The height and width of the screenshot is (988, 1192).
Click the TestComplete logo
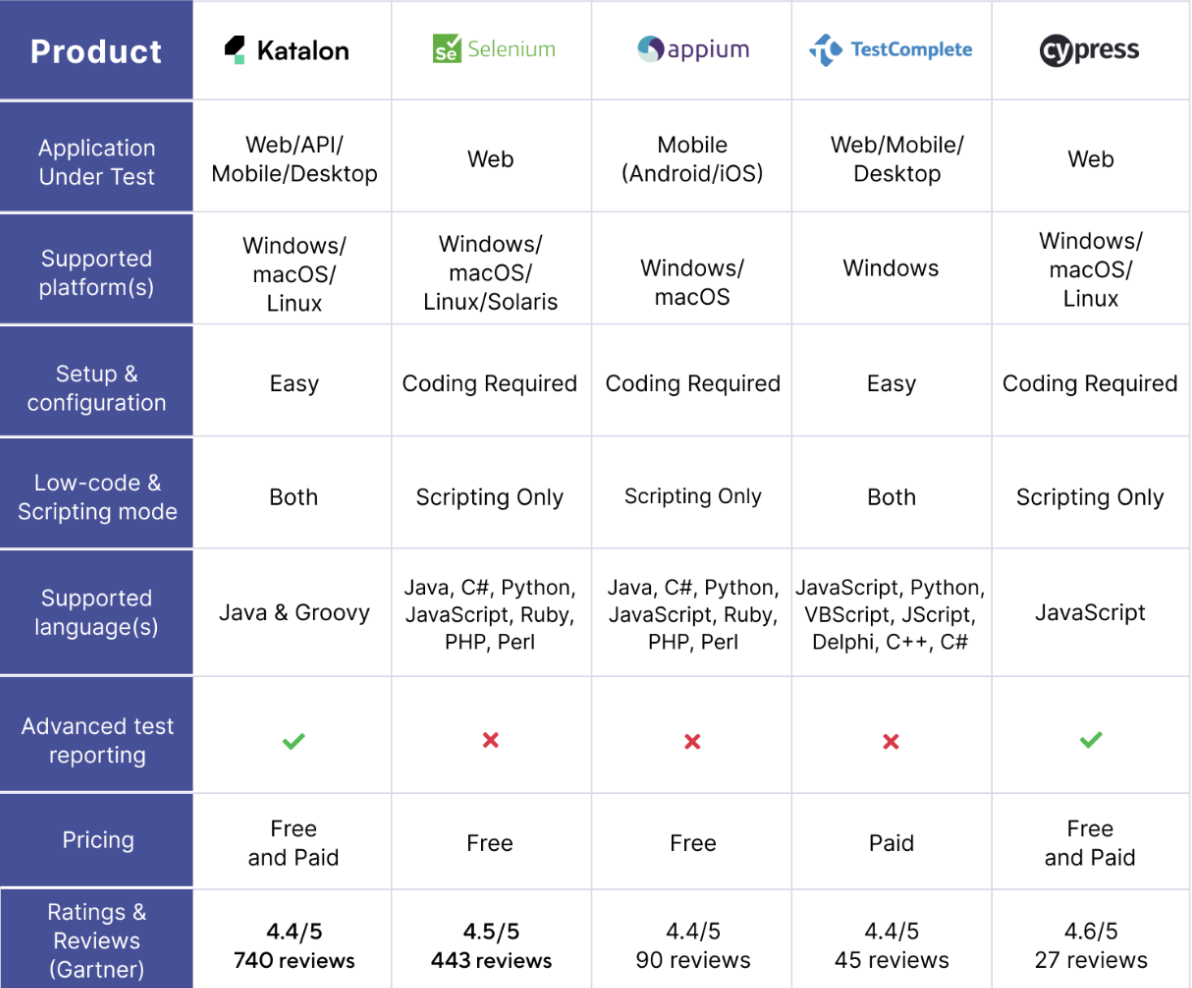(890, 49)
